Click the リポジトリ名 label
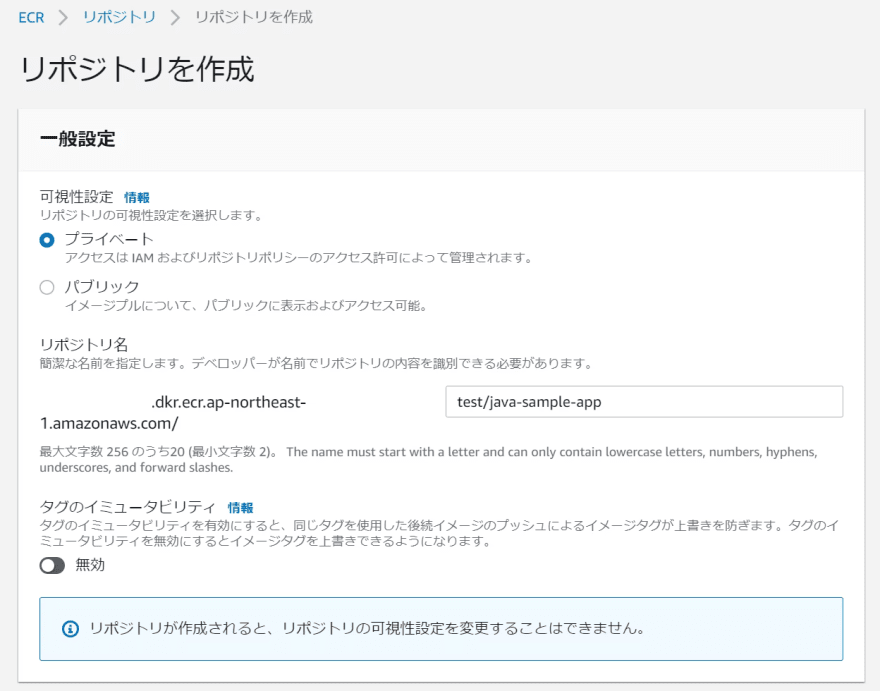This screenshot has width=880, height=691. click(x=84, y=344)
